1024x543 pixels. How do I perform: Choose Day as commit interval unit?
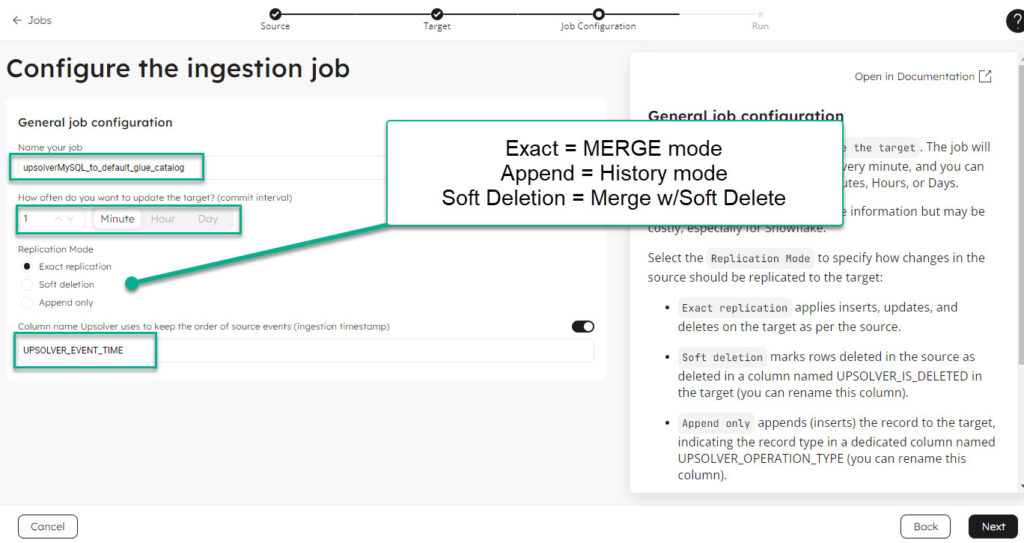point(208,219)
